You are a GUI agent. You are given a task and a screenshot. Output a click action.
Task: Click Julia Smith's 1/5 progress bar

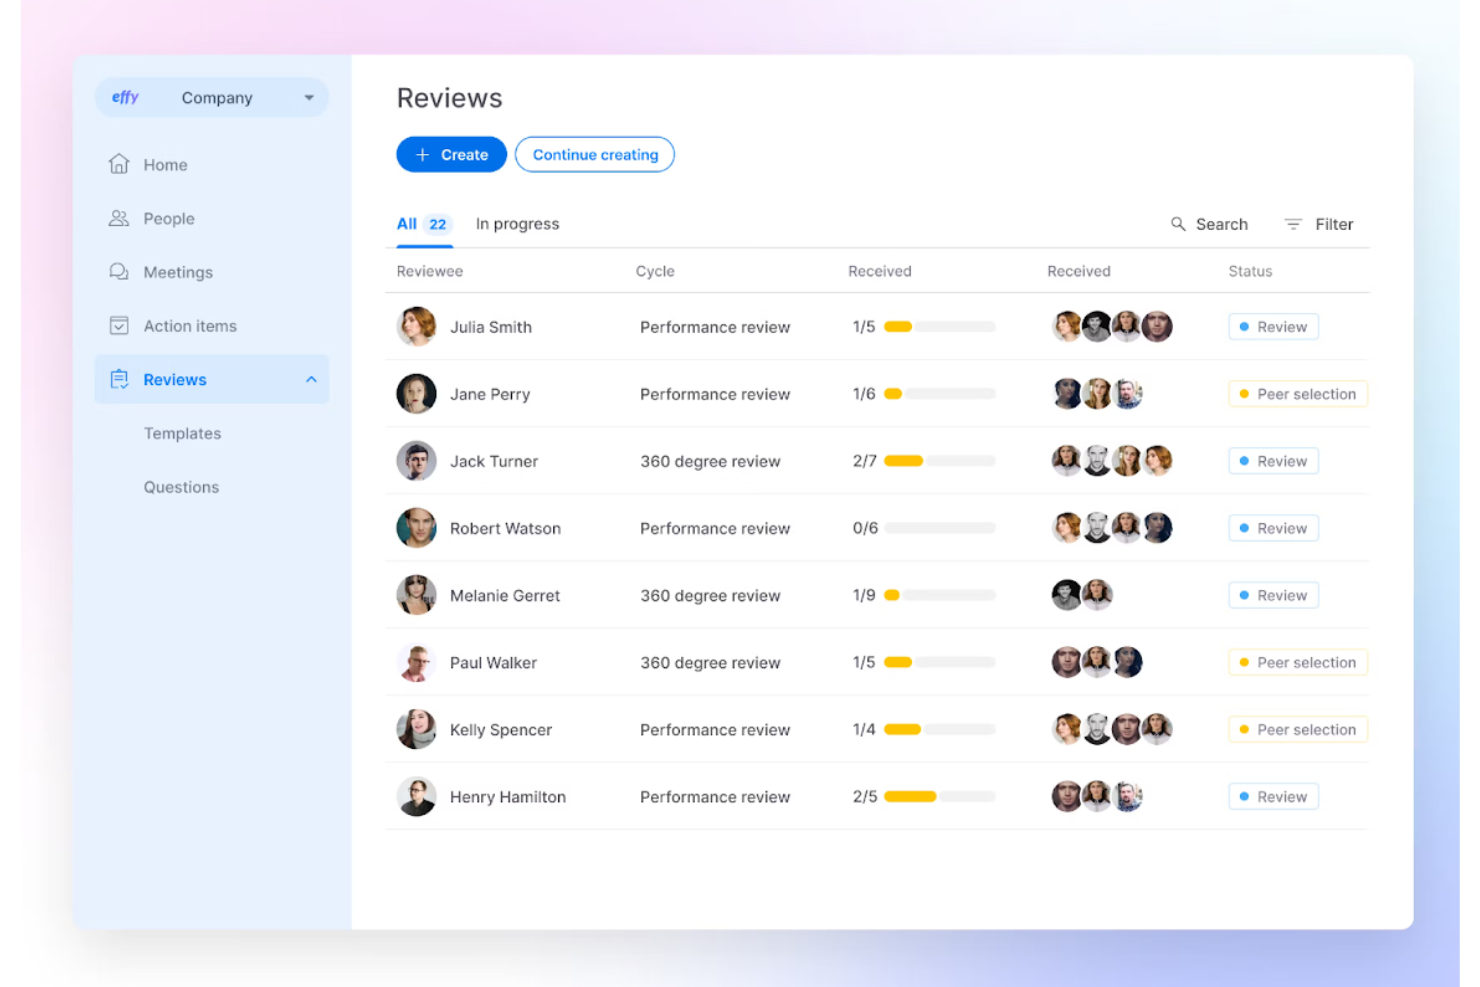click(x=939, y=327)
